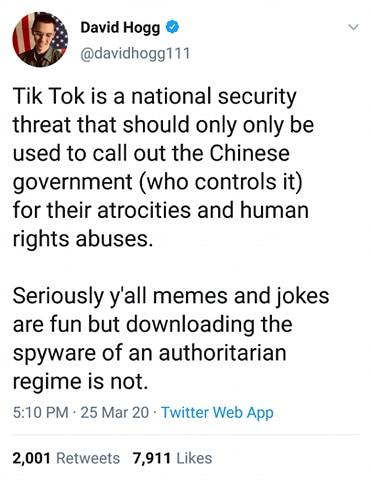Click the David Hogg display name
Image resolution: width=371 pixels, height=480 pixels.
click(x=120, y=28)
